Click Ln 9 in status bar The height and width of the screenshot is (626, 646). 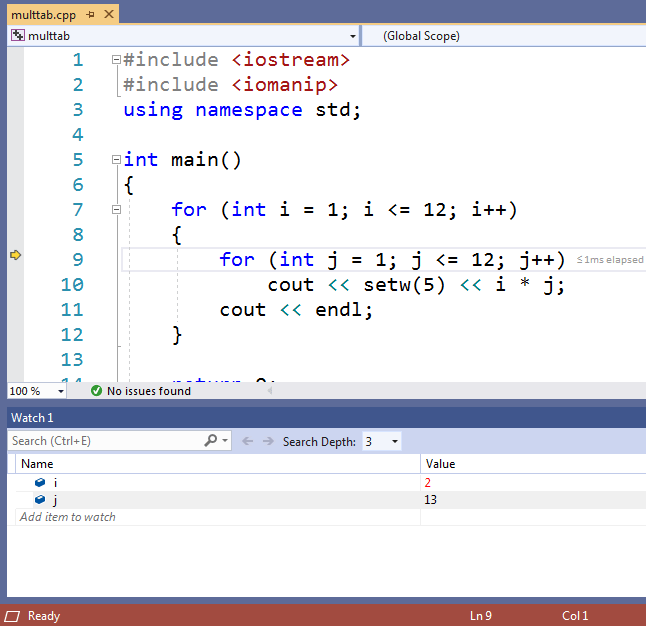click(x=481, y=616)
